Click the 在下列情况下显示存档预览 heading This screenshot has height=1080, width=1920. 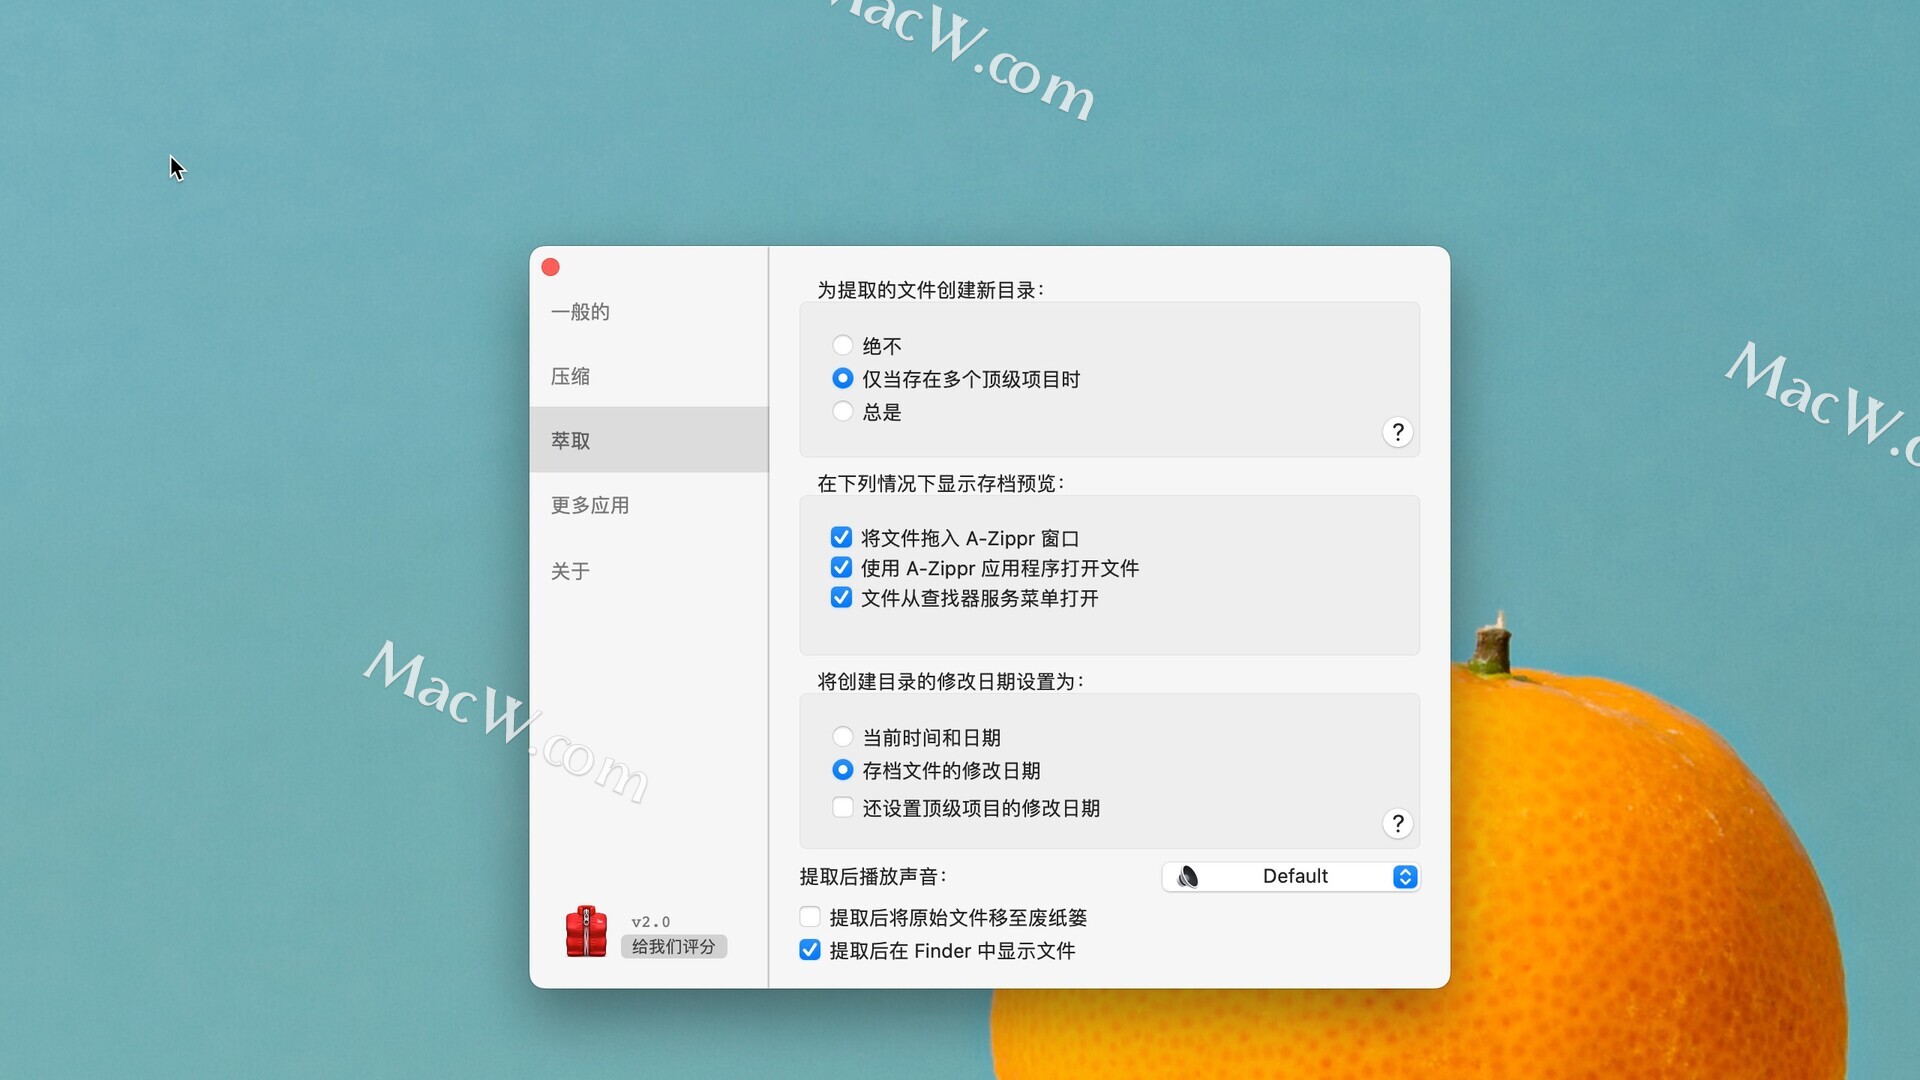tap(940, 484)
